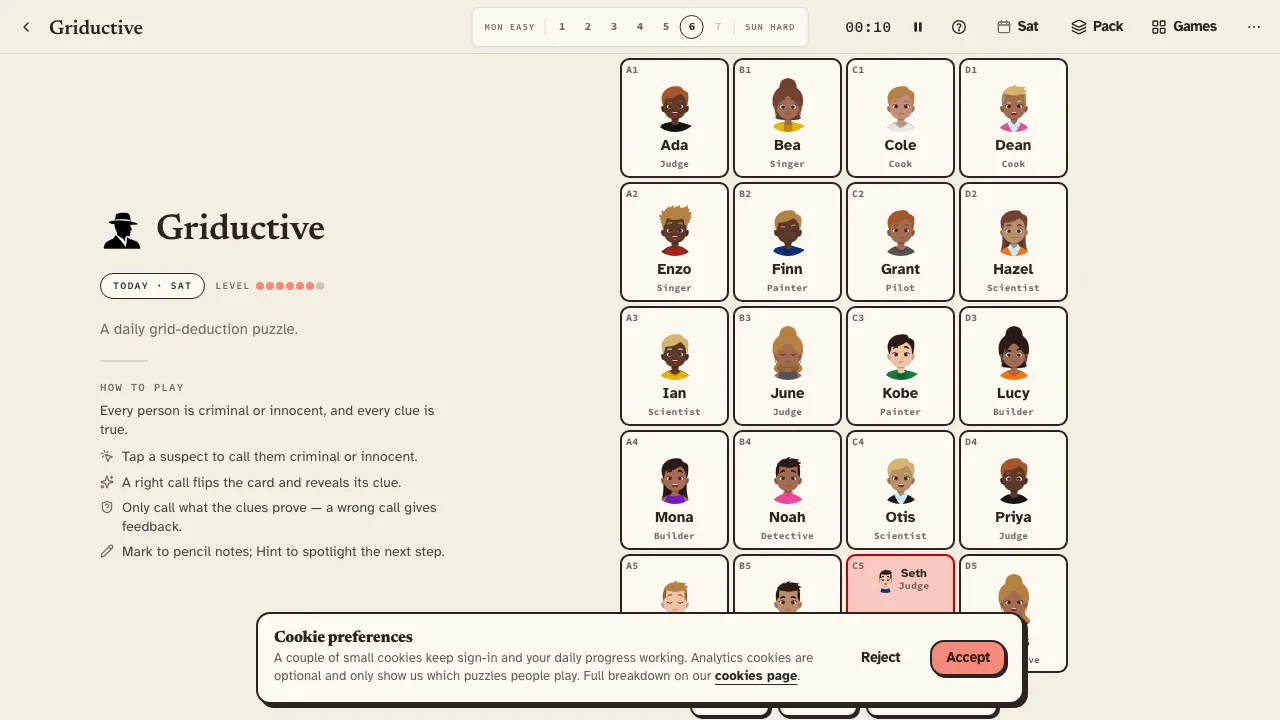Tap Noah the Detective card
Image resolution: width=1280 pixels, height=720 pixels.
click(787, 490)
